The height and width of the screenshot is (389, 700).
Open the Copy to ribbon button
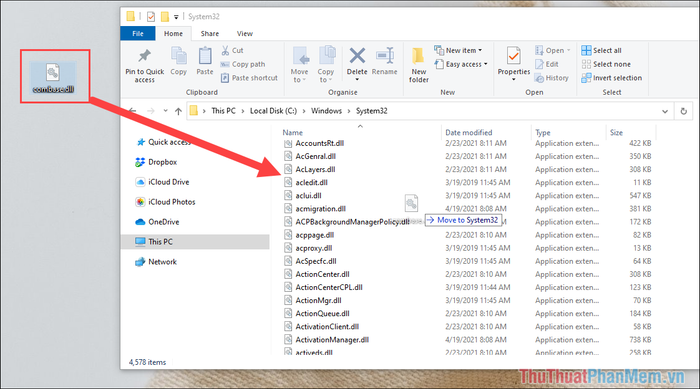pyautogui.click(x=326, y=65)
